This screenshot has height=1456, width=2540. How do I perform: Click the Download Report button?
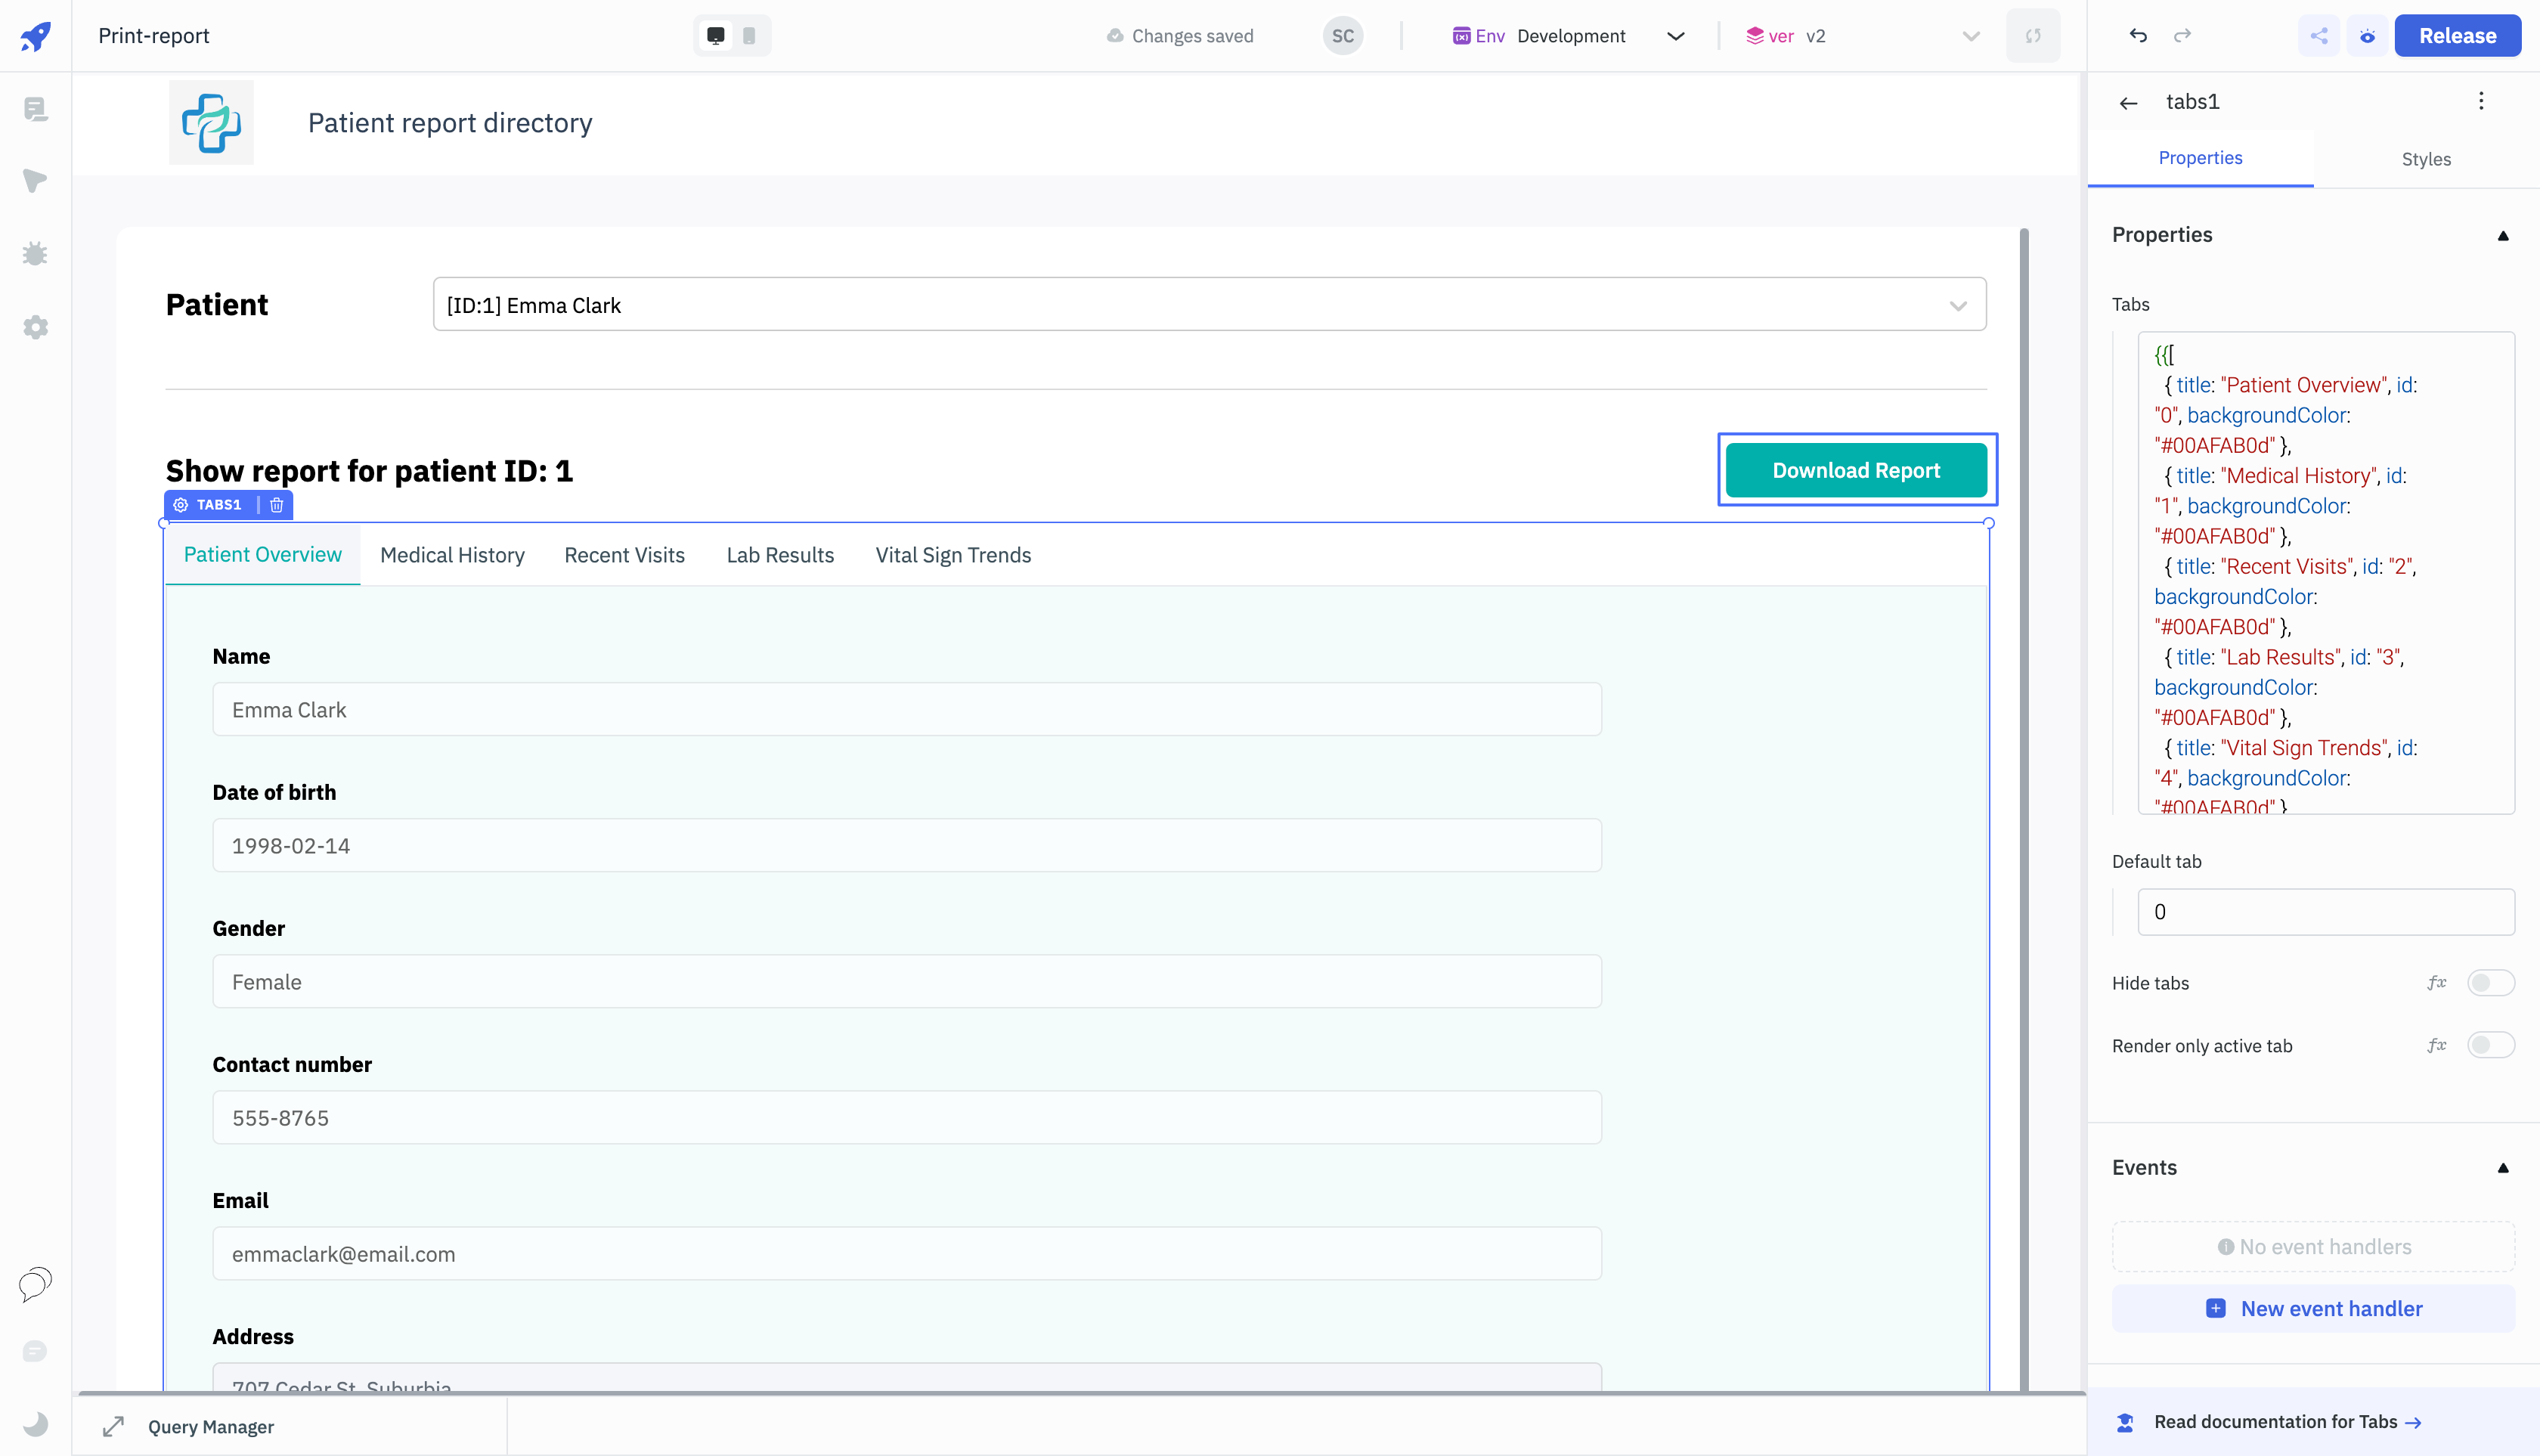pyautogui.click(x=1855, y=470)
